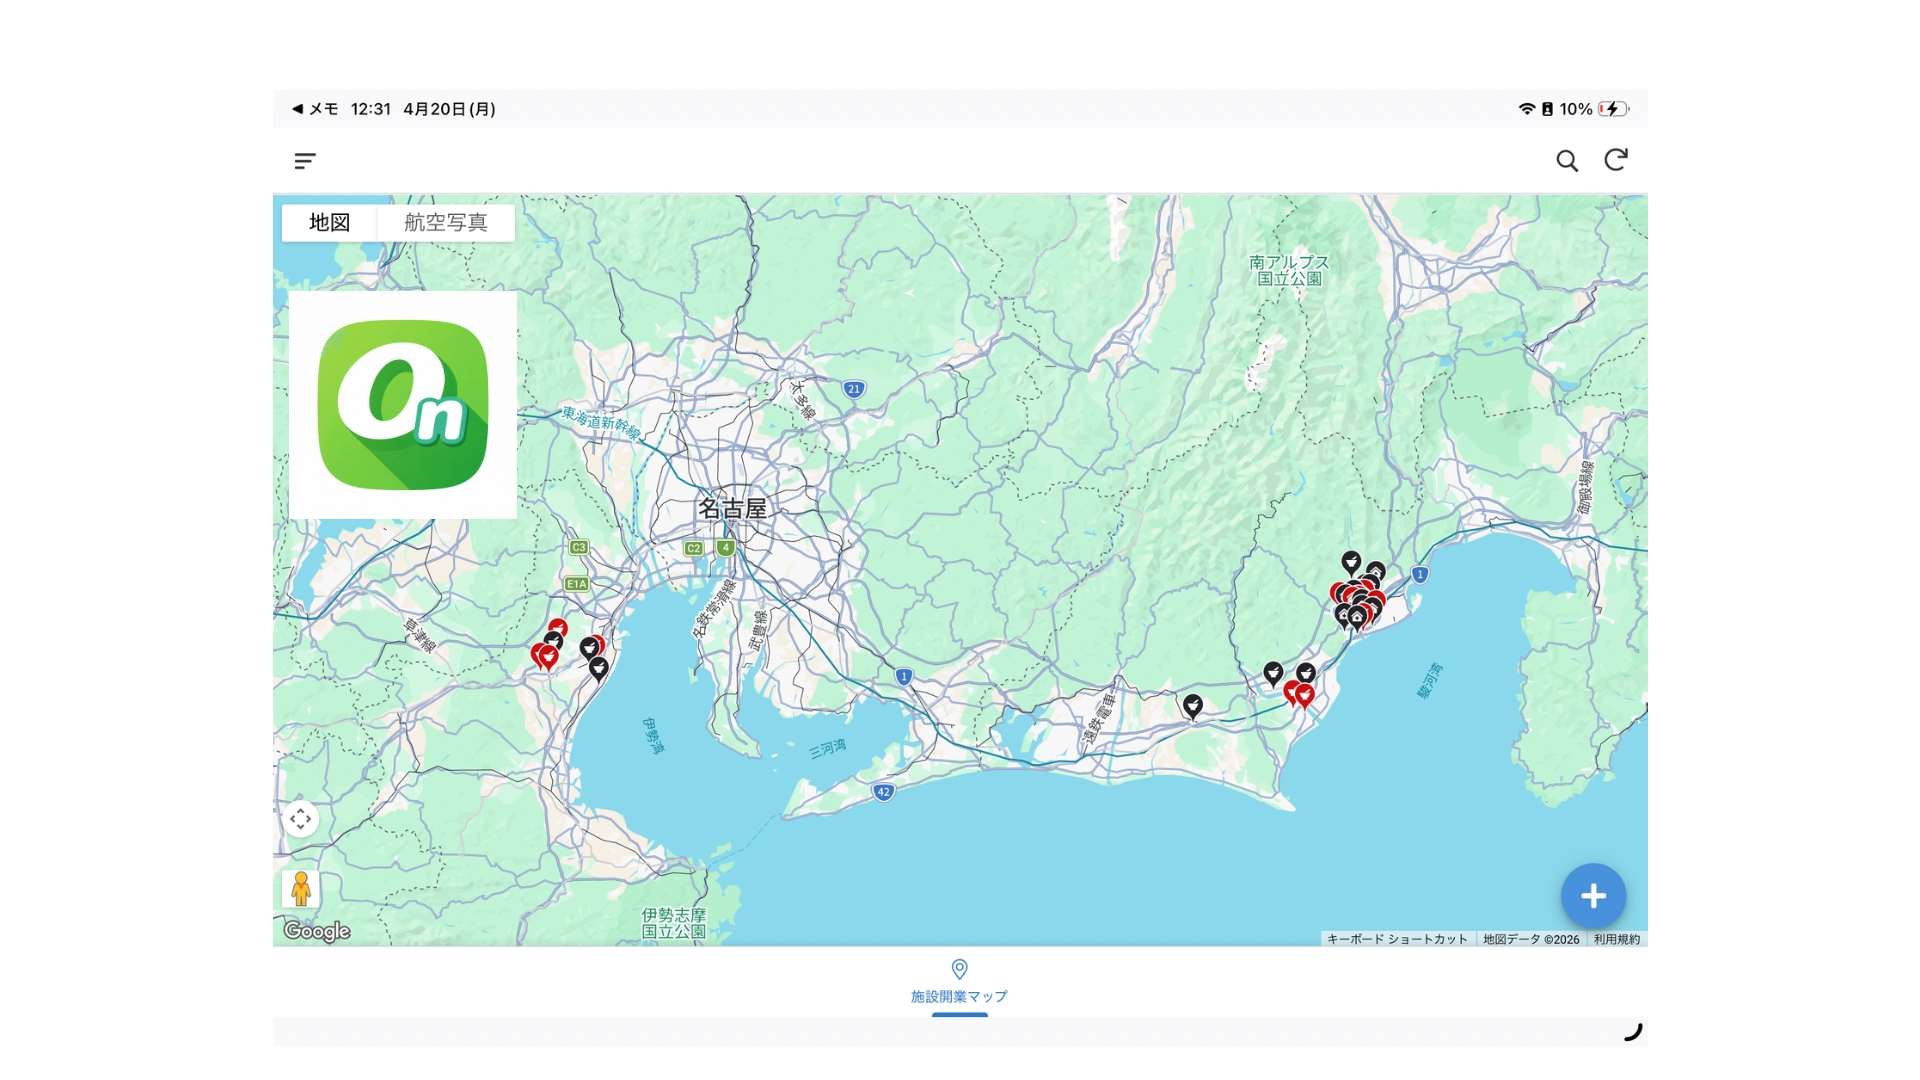
Task: Tap the 南アルプス国立公園 park label
Action: click(1289, 270)
